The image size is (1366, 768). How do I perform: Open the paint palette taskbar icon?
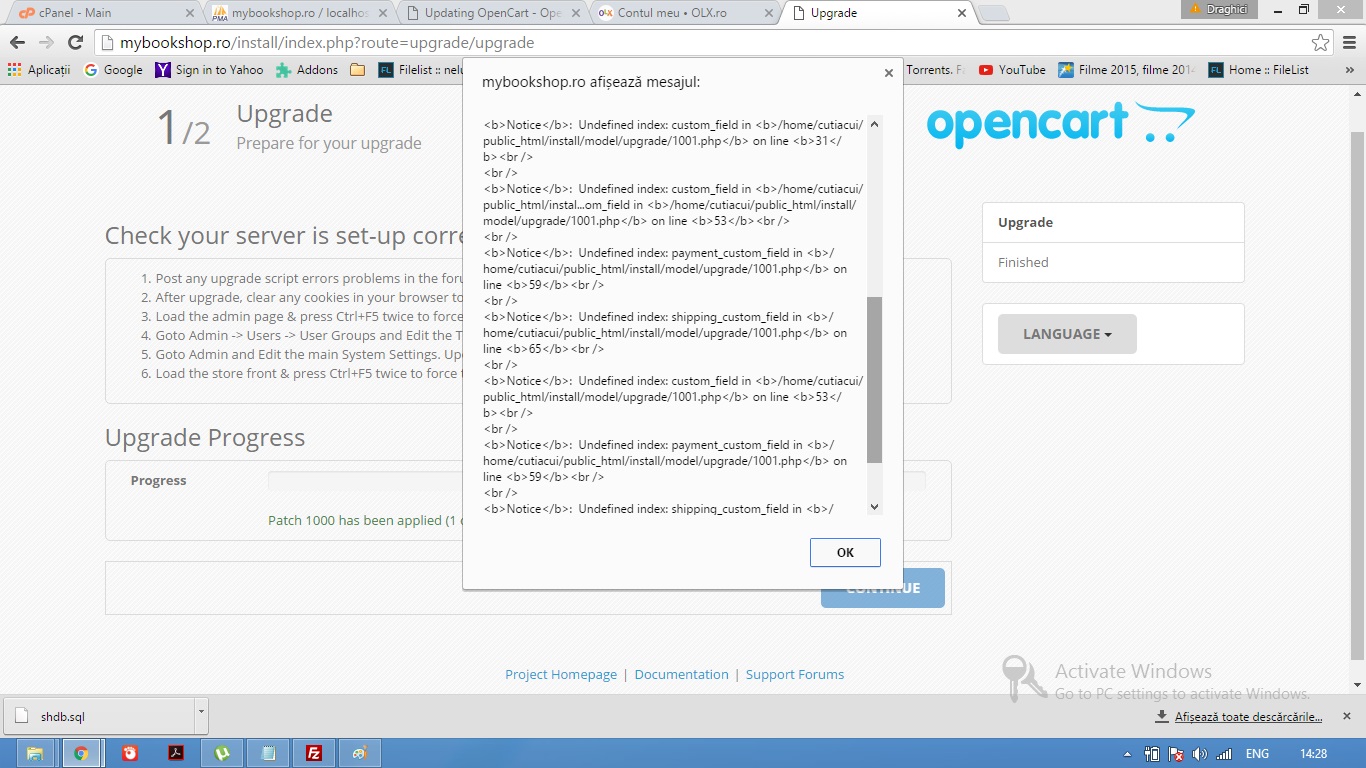(360, 753)
